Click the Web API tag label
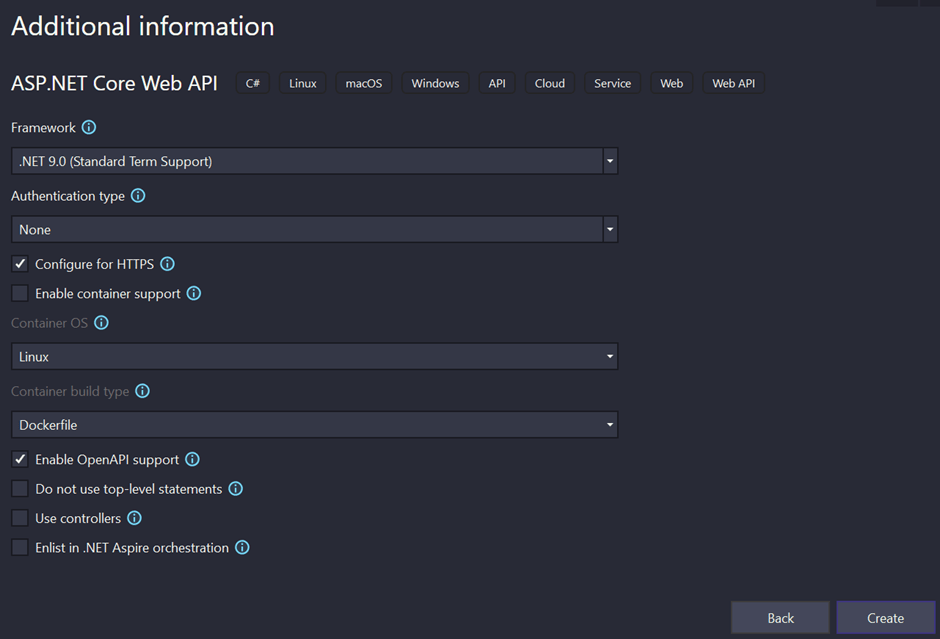 [733, 83]
